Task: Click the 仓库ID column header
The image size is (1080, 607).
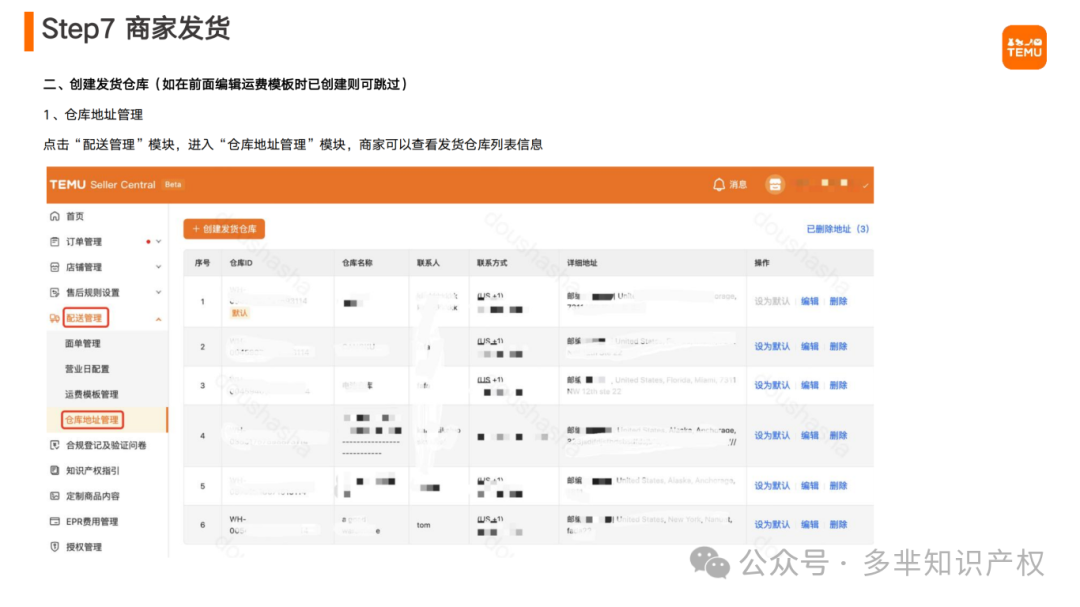Action: point(241,263)
